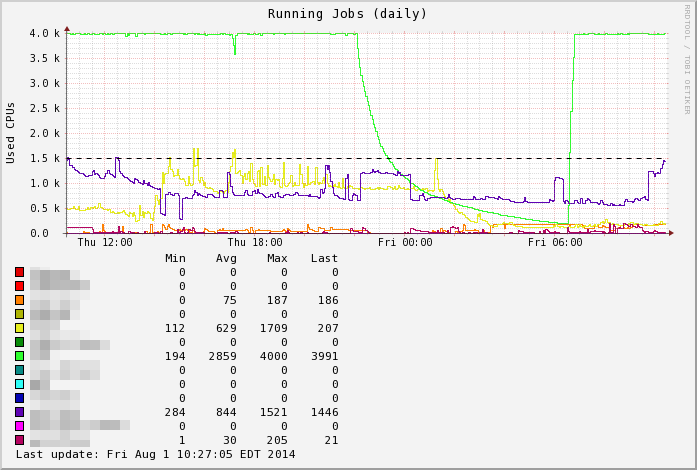Viewport: 697px width, 470px height.
Task: Select the Avg value '629'
Action: pyautogui.click(x=226, y=328)
